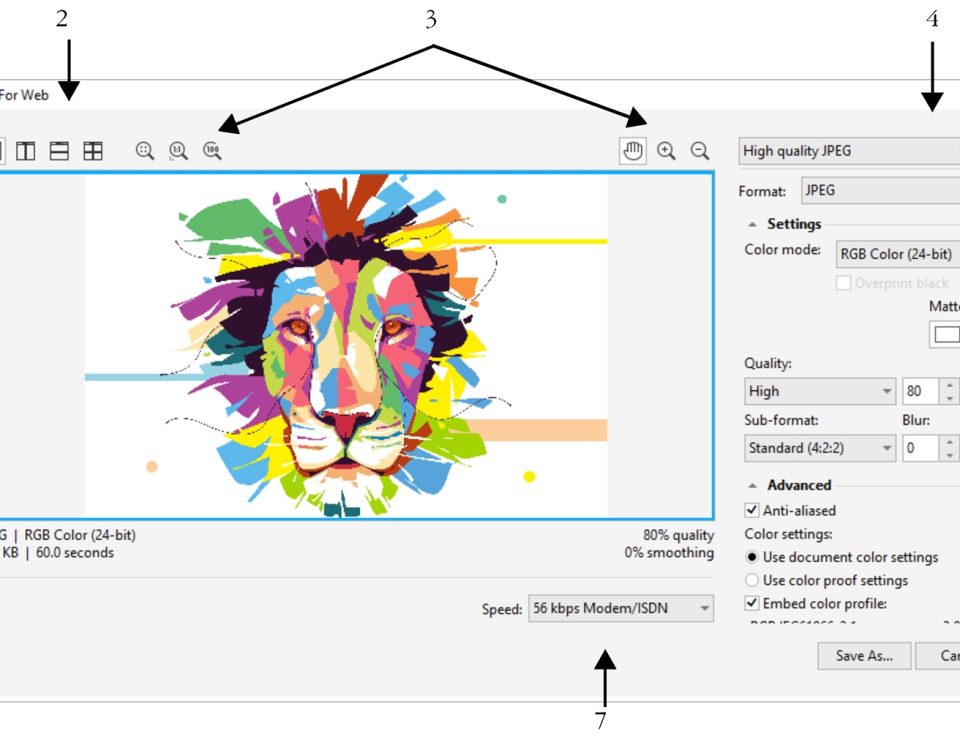The width and height of the screenshot is (960, 750).
Task: Collapse the Advanced section
Action: click(x=752, y=485)
